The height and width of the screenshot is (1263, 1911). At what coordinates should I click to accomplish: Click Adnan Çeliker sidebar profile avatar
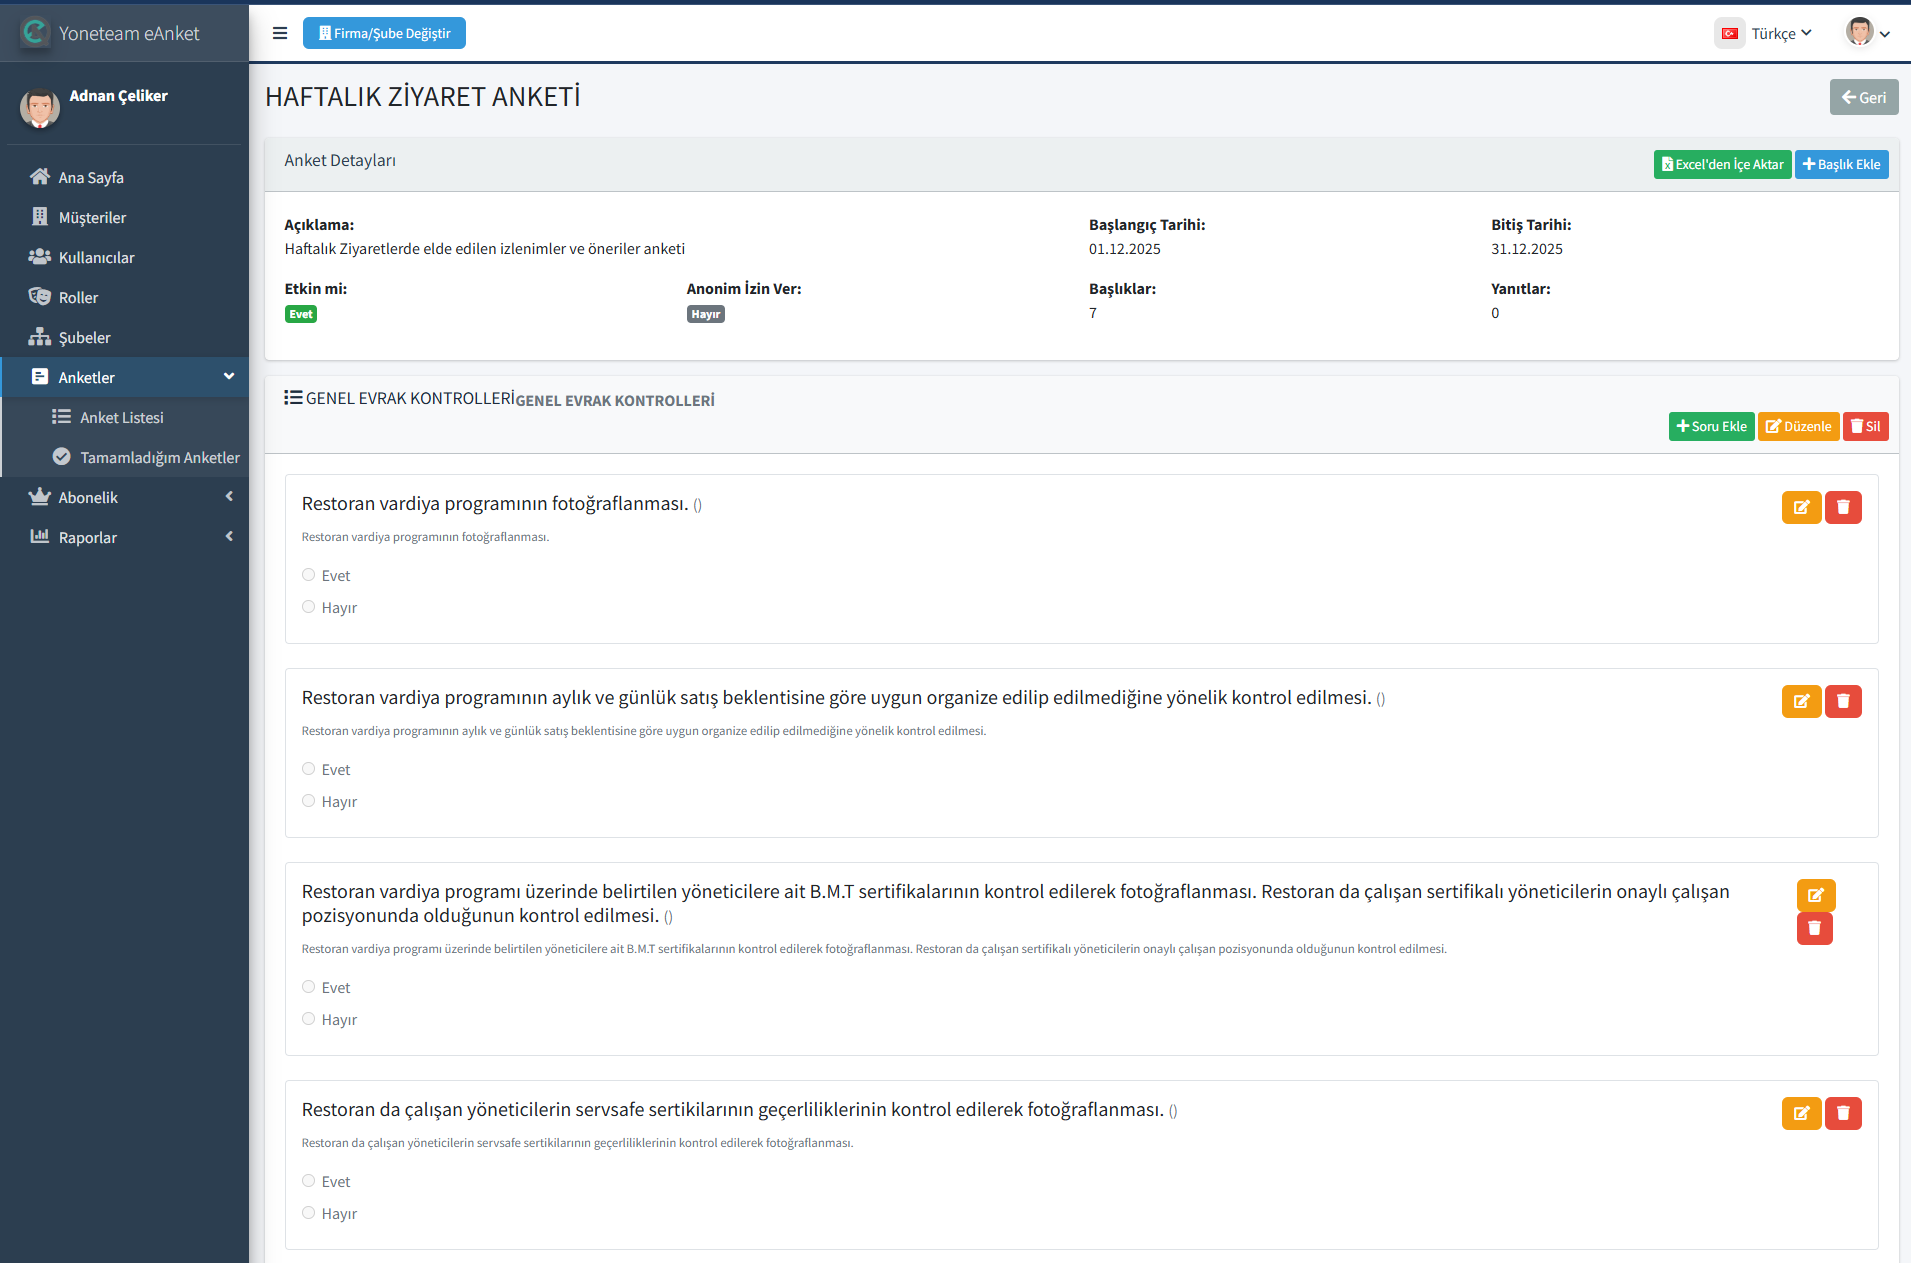(x=40, y=108)
